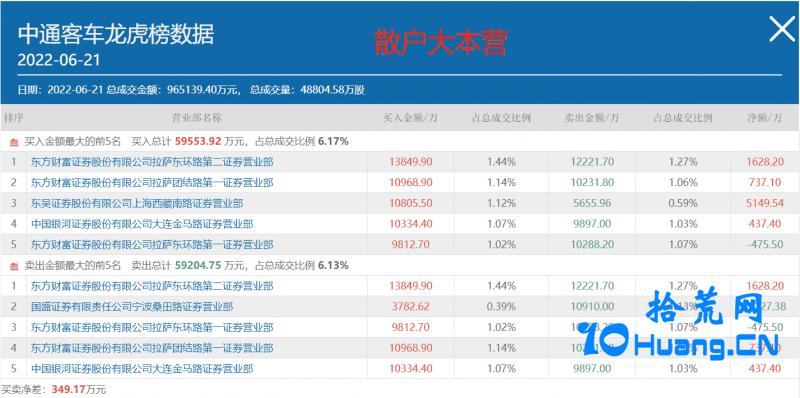Viewport: 800px width, 398px height.
Task: Open 拉萨东环路第二证券营业部 in the buy-side list
Action: (152, 162)
